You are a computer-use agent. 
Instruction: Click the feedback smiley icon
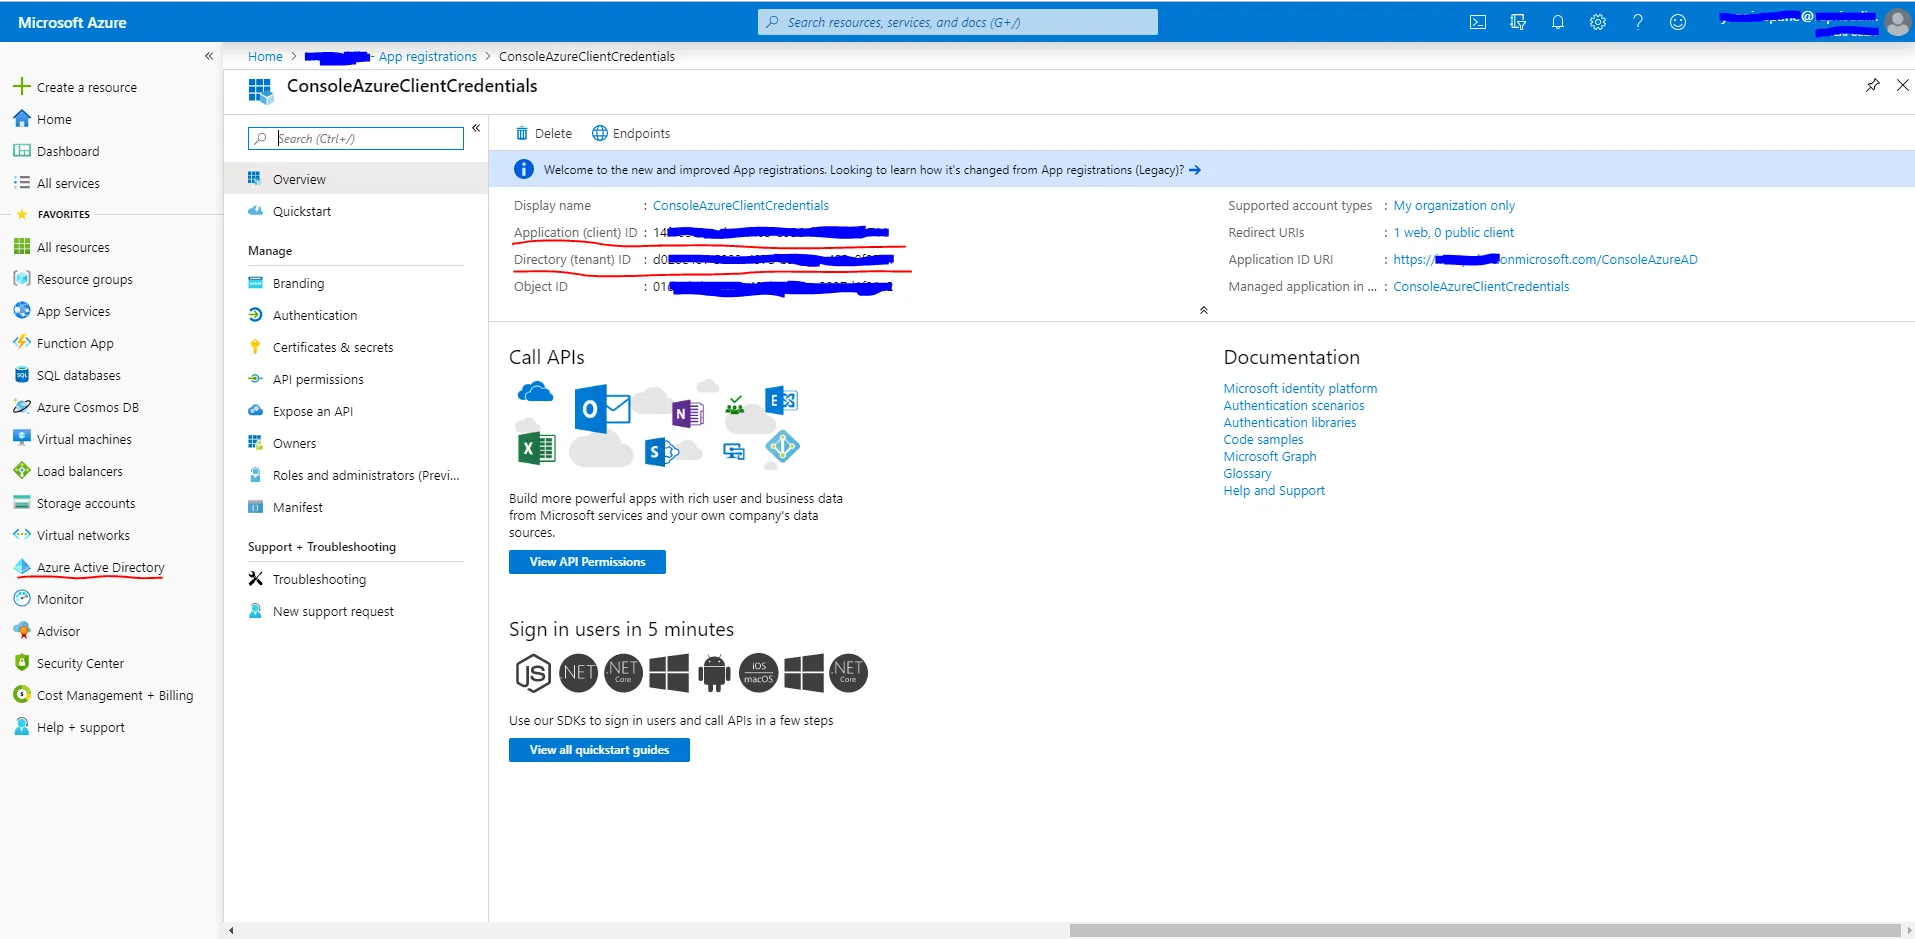click(1678, 22)
